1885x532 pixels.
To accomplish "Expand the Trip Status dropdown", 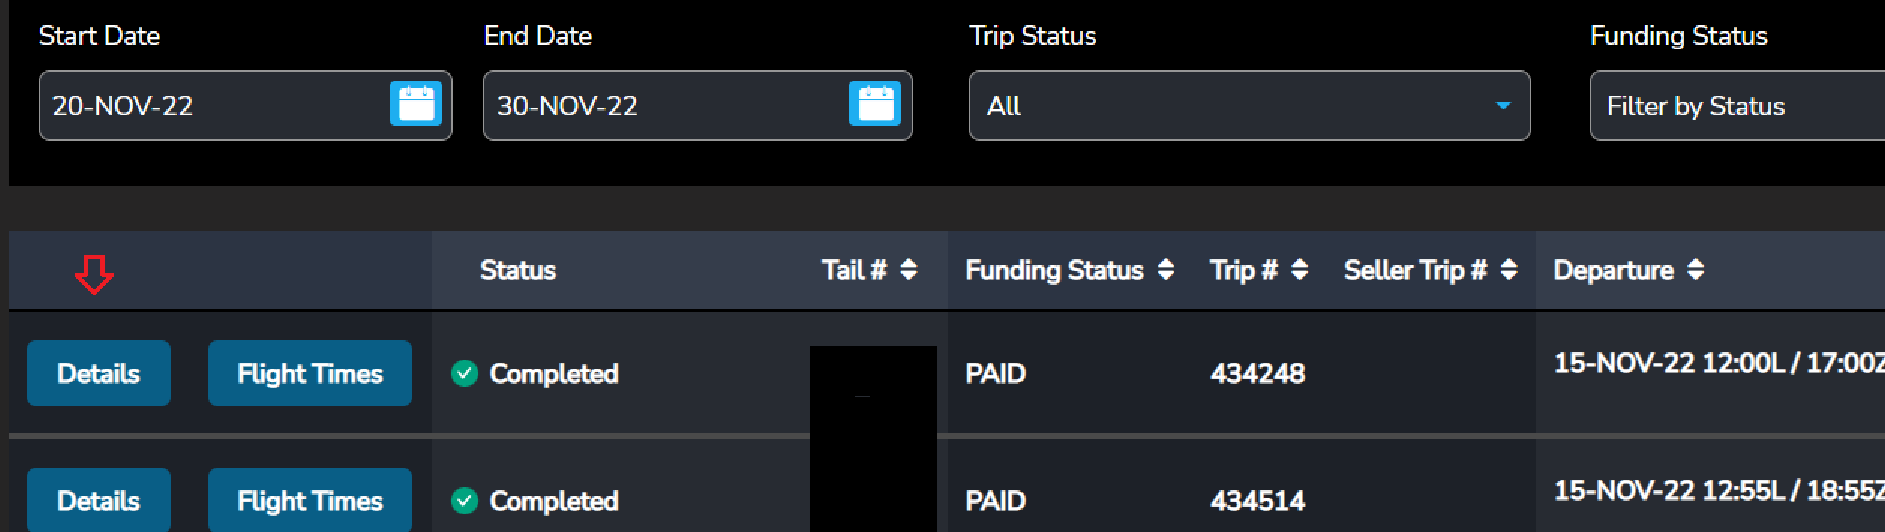I will 1249,105.
